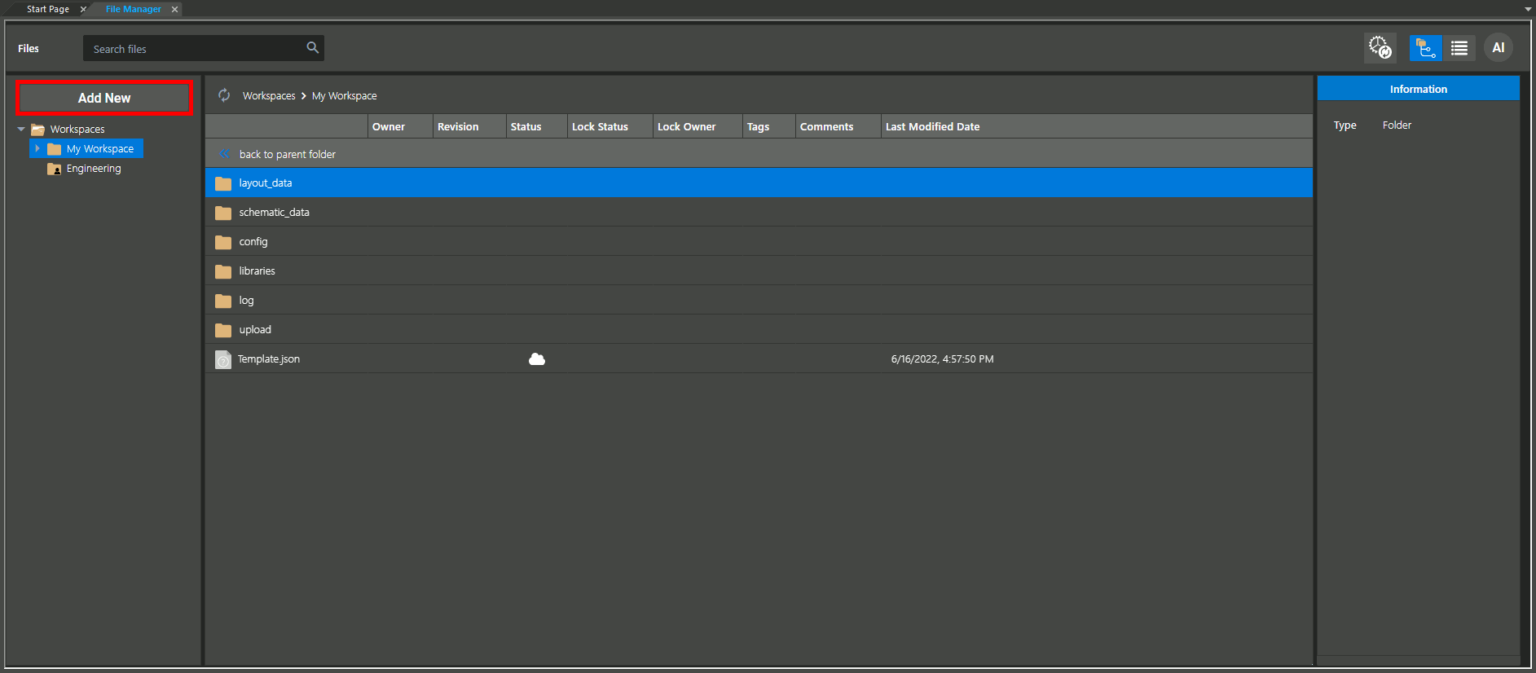Screen dimensions: 1536x673
Task: Toggle tree view display mode
Action: (x=1424, y=47)
